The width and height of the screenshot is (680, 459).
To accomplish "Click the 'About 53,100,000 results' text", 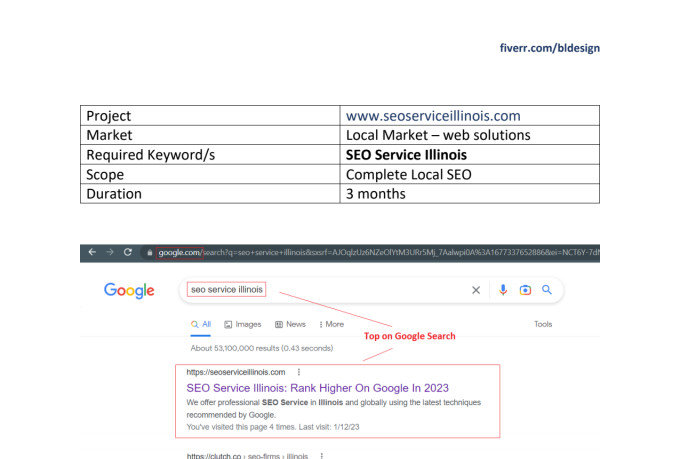I will click(x=262, y=348).
